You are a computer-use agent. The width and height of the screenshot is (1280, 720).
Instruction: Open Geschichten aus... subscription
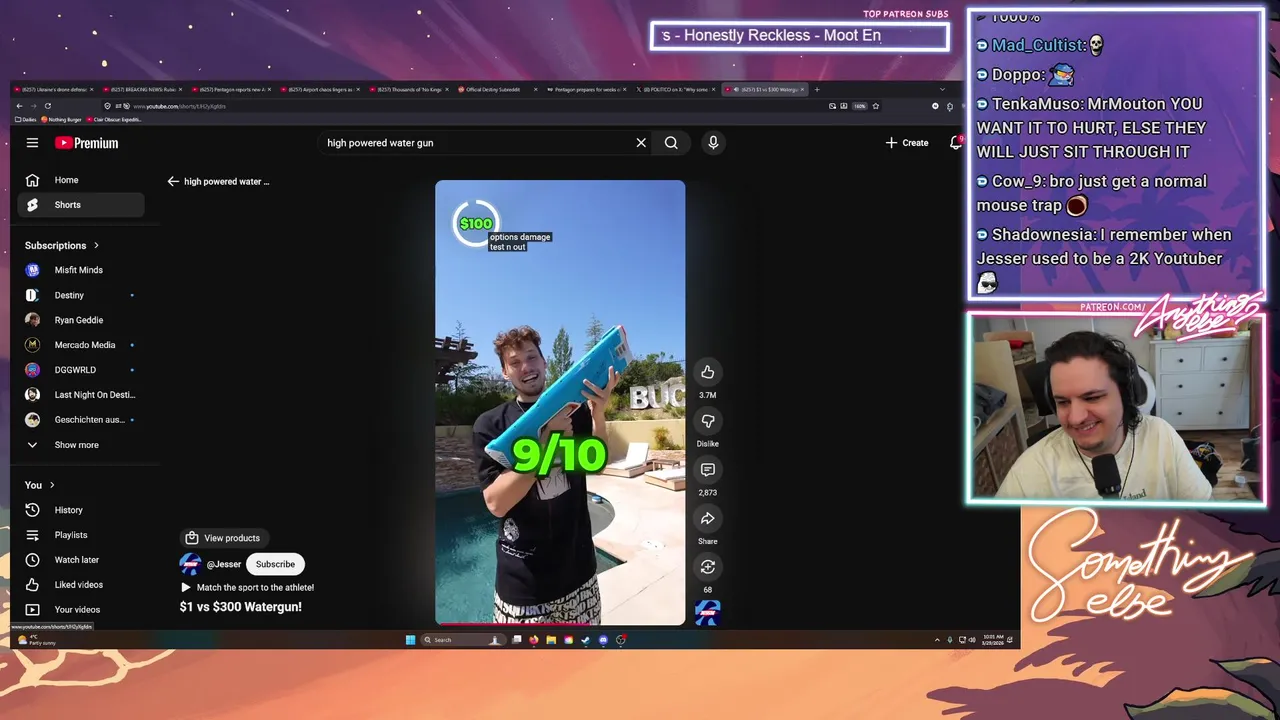click(81, 420)
